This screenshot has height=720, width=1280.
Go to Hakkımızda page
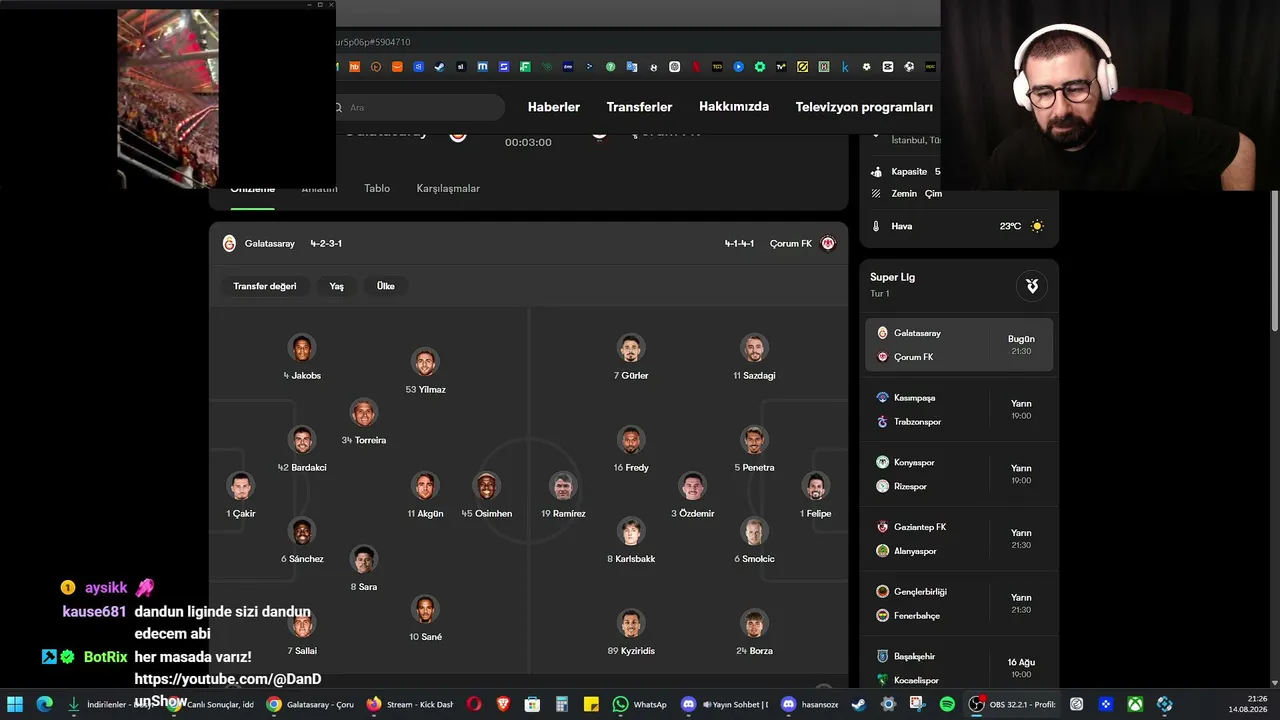pyautogui.click(x=734, y=107)
